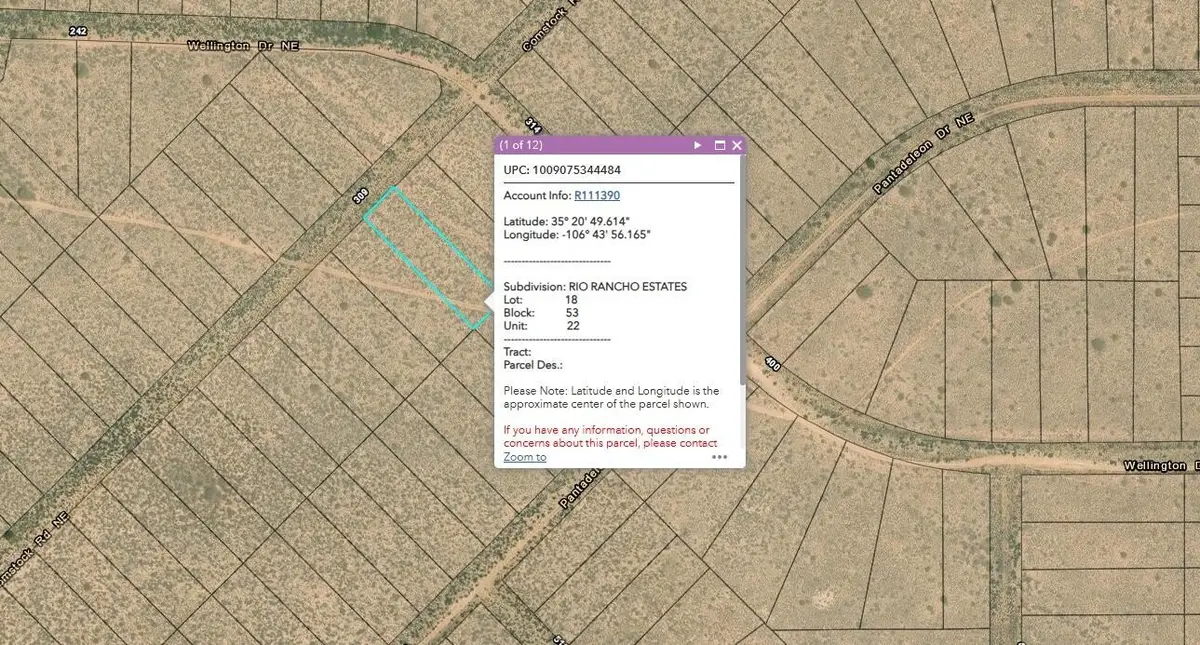Click the Block 53 value
Viewport: 1200px width, 645px height.
tap(572, 313)
